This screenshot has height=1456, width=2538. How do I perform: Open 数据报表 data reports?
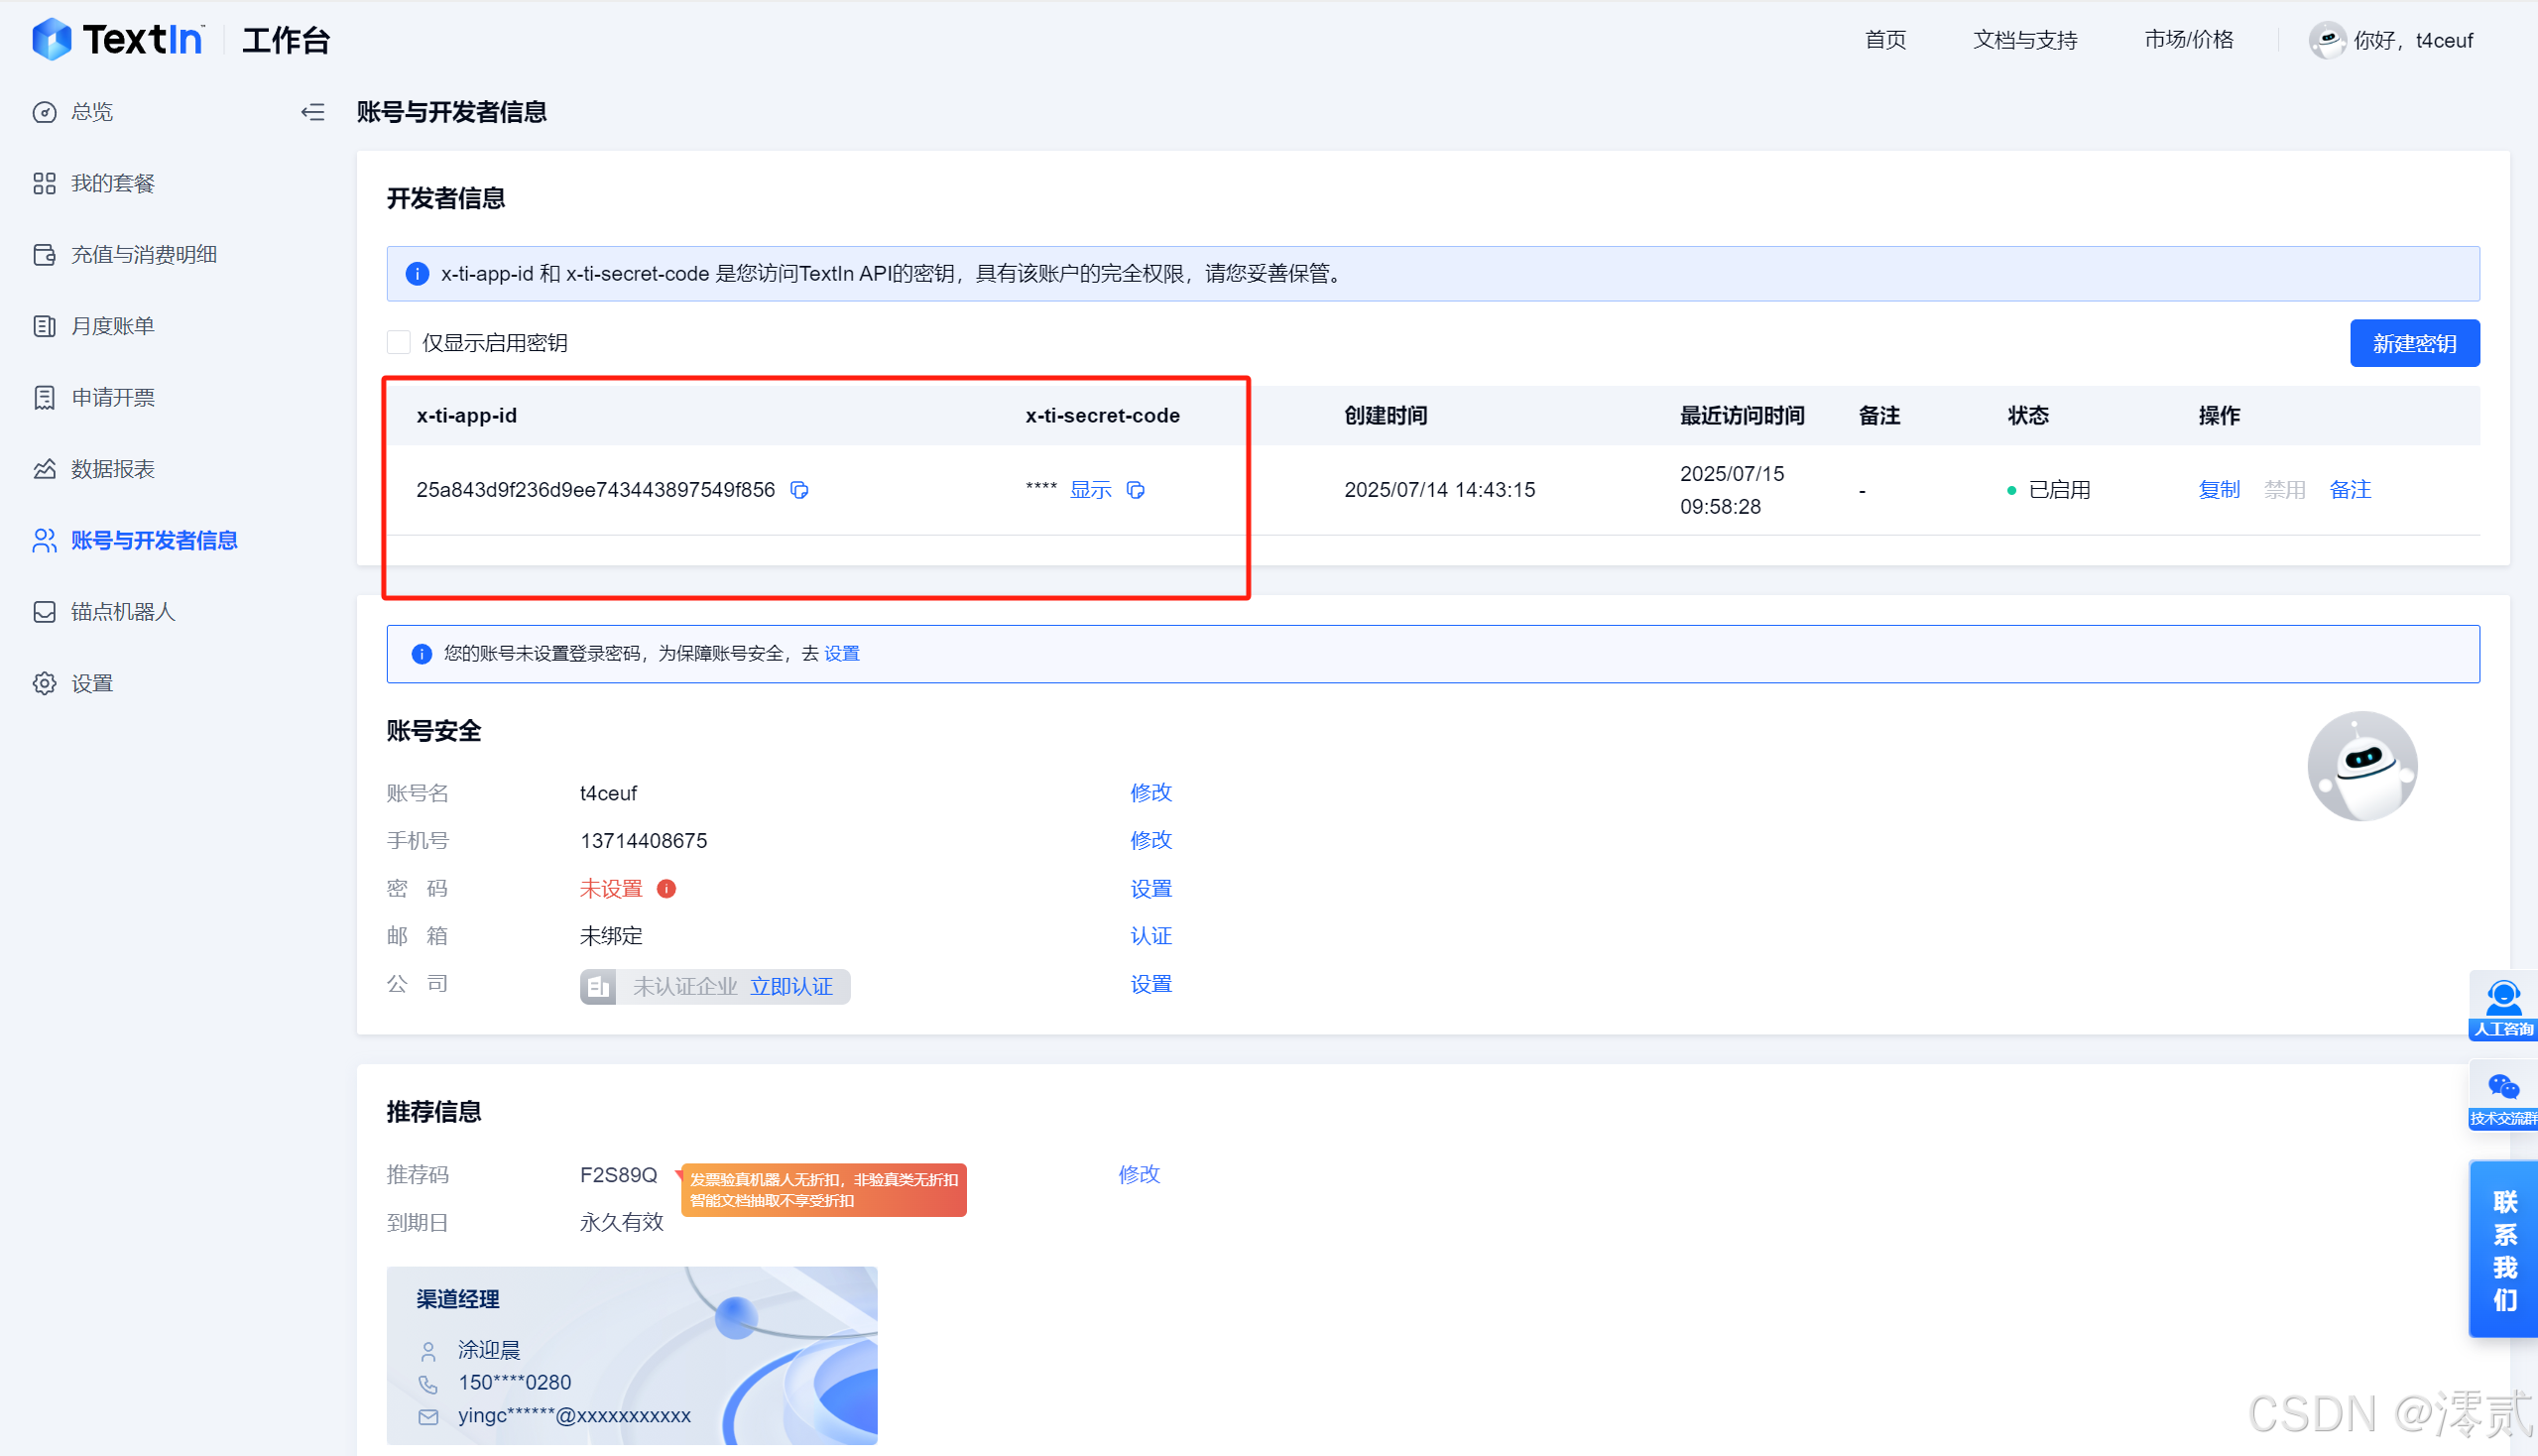tap(114, 468)
